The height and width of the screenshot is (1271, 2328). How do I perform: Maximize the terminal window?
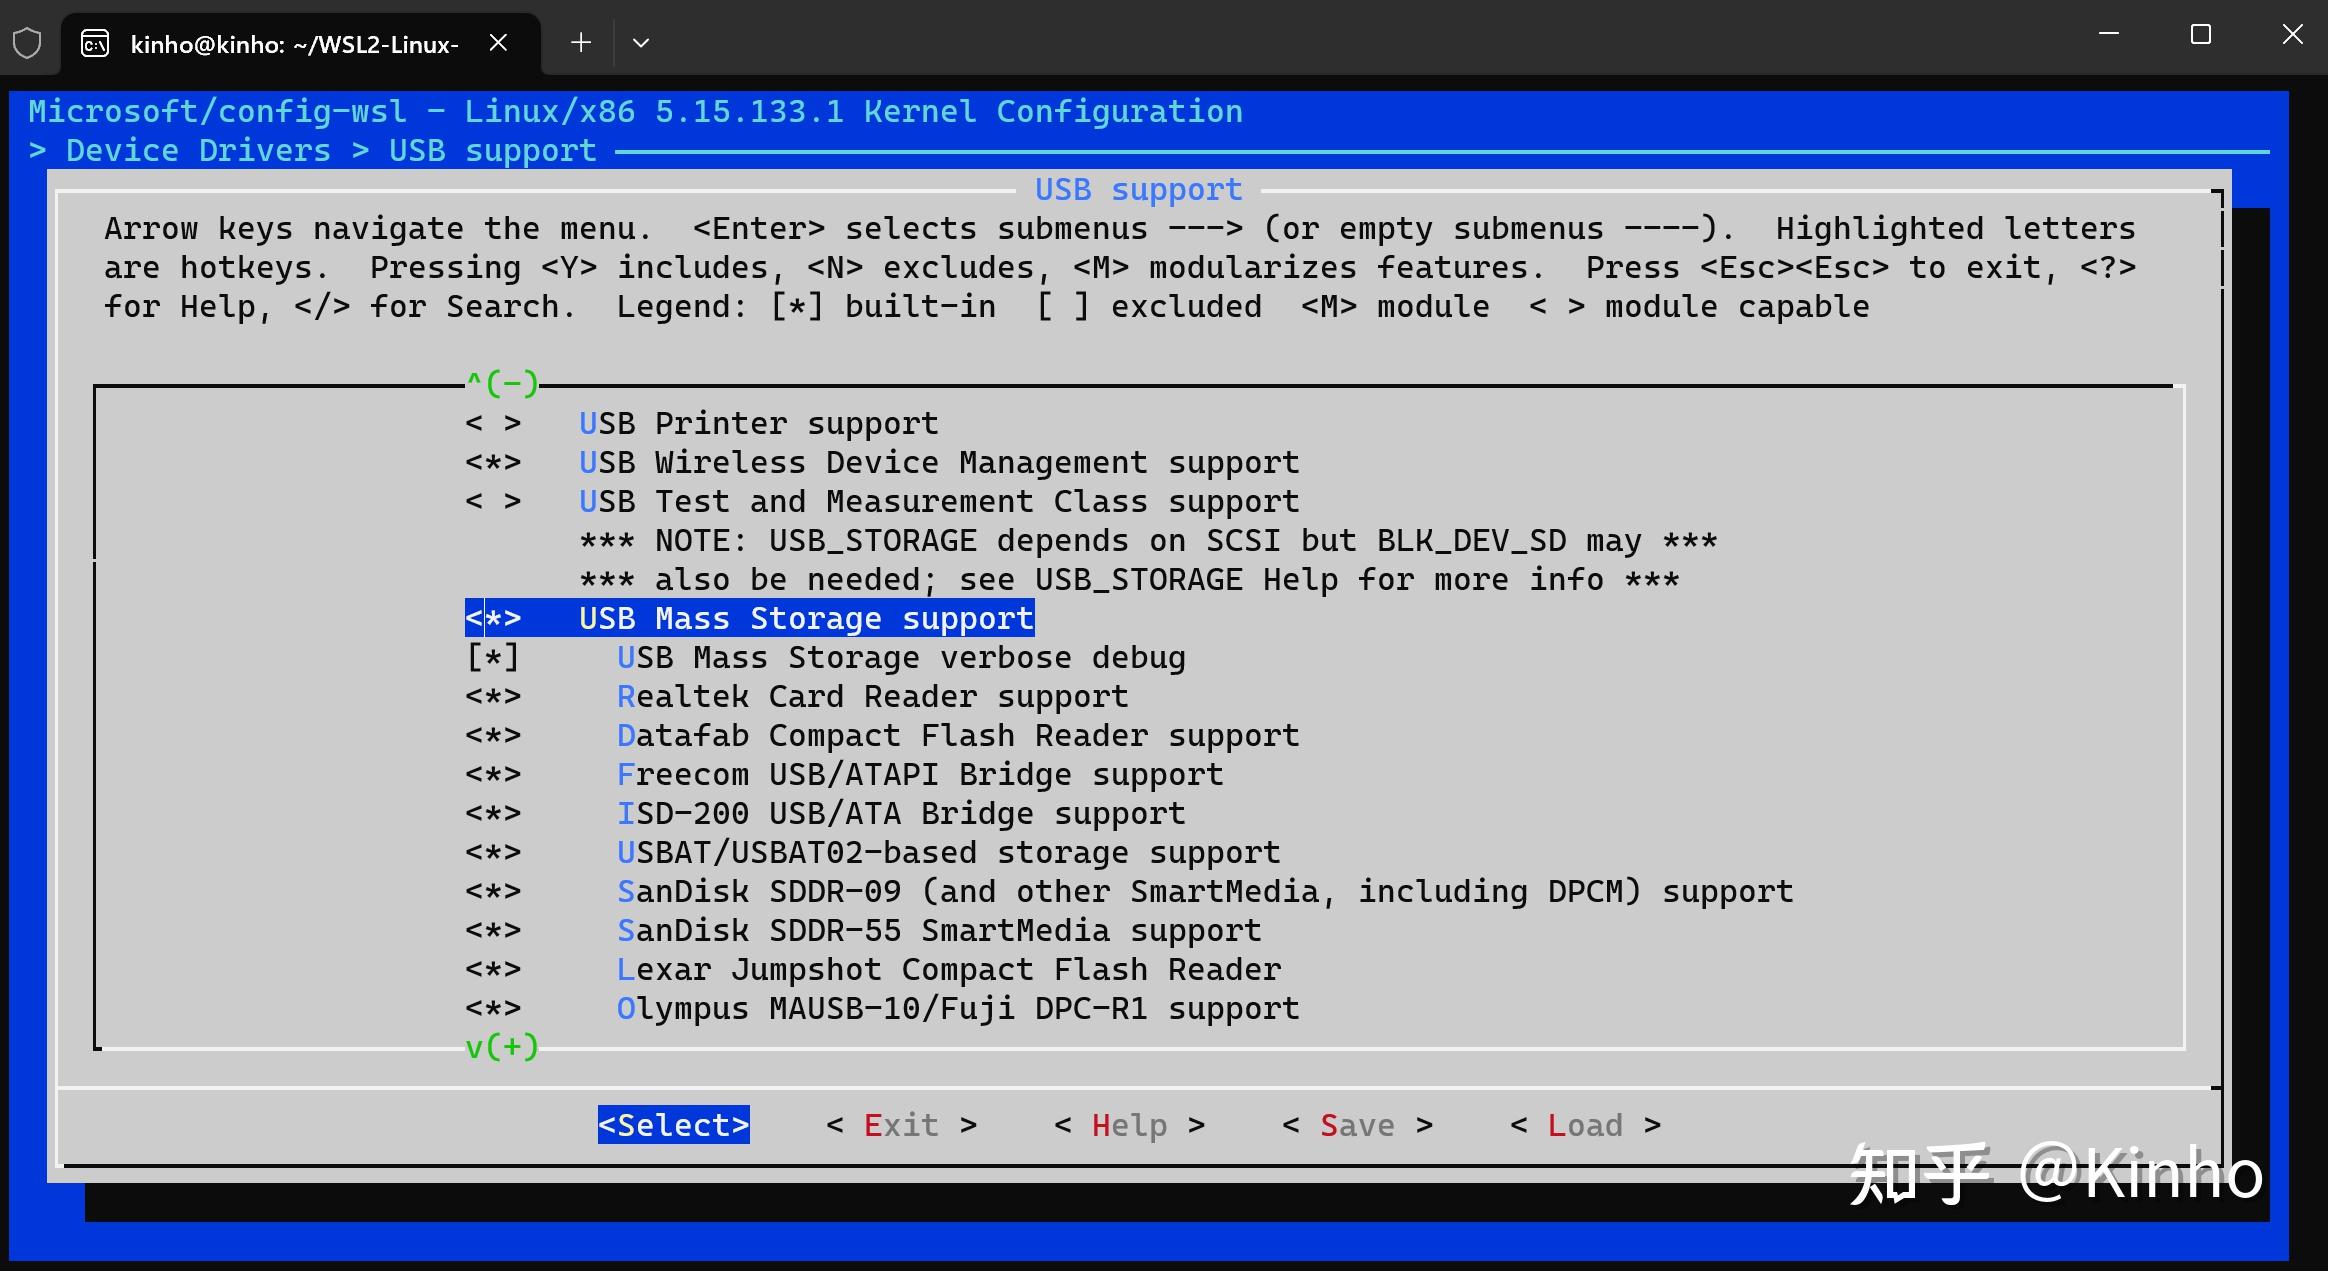tap(2200, 35)
